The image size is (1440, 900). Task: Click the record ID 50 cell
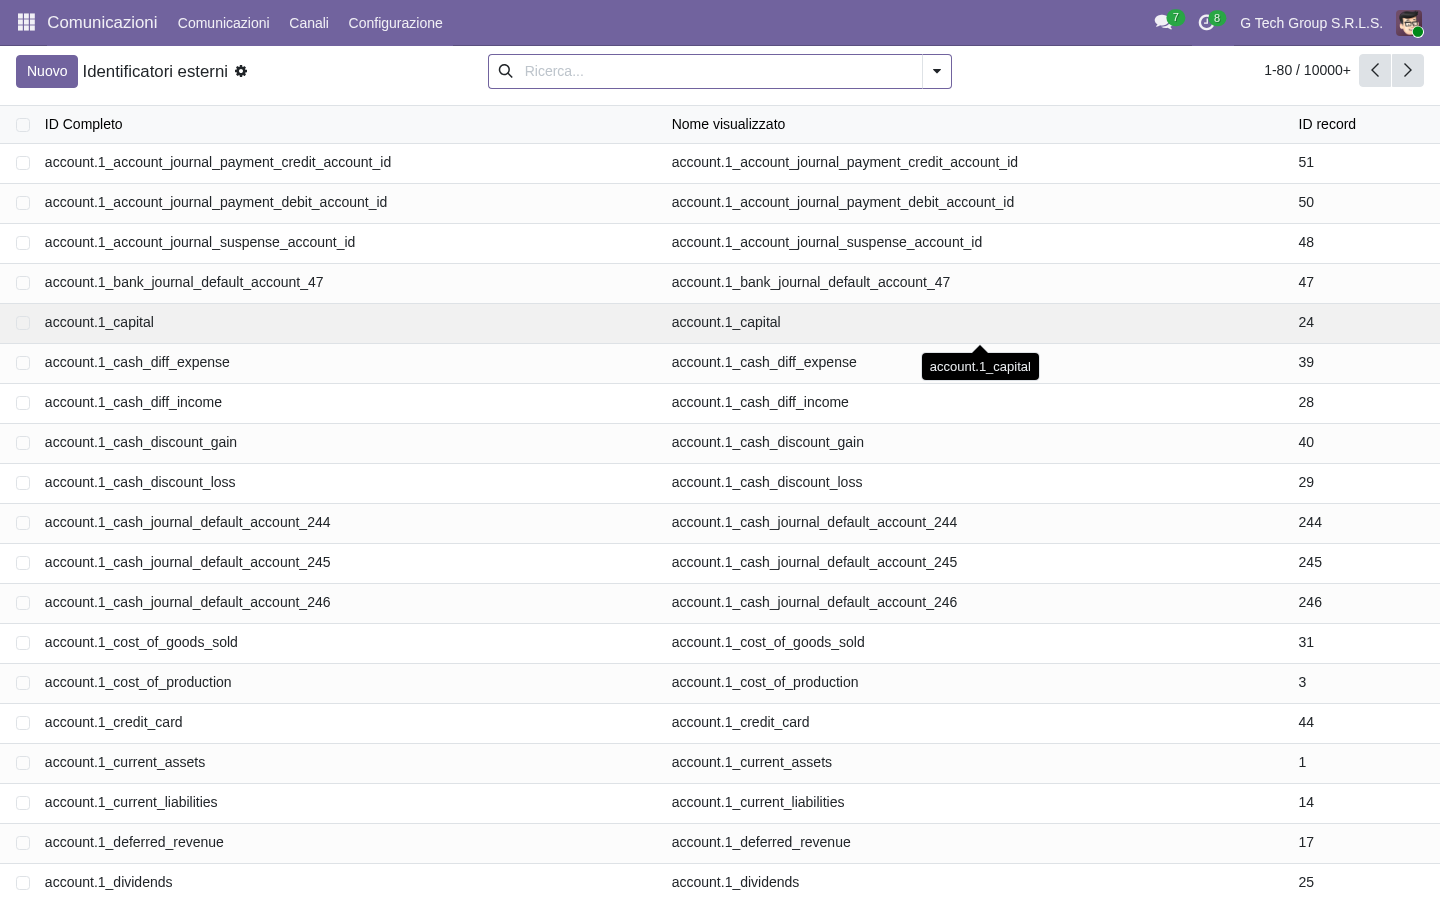(x=1306, y=202)
